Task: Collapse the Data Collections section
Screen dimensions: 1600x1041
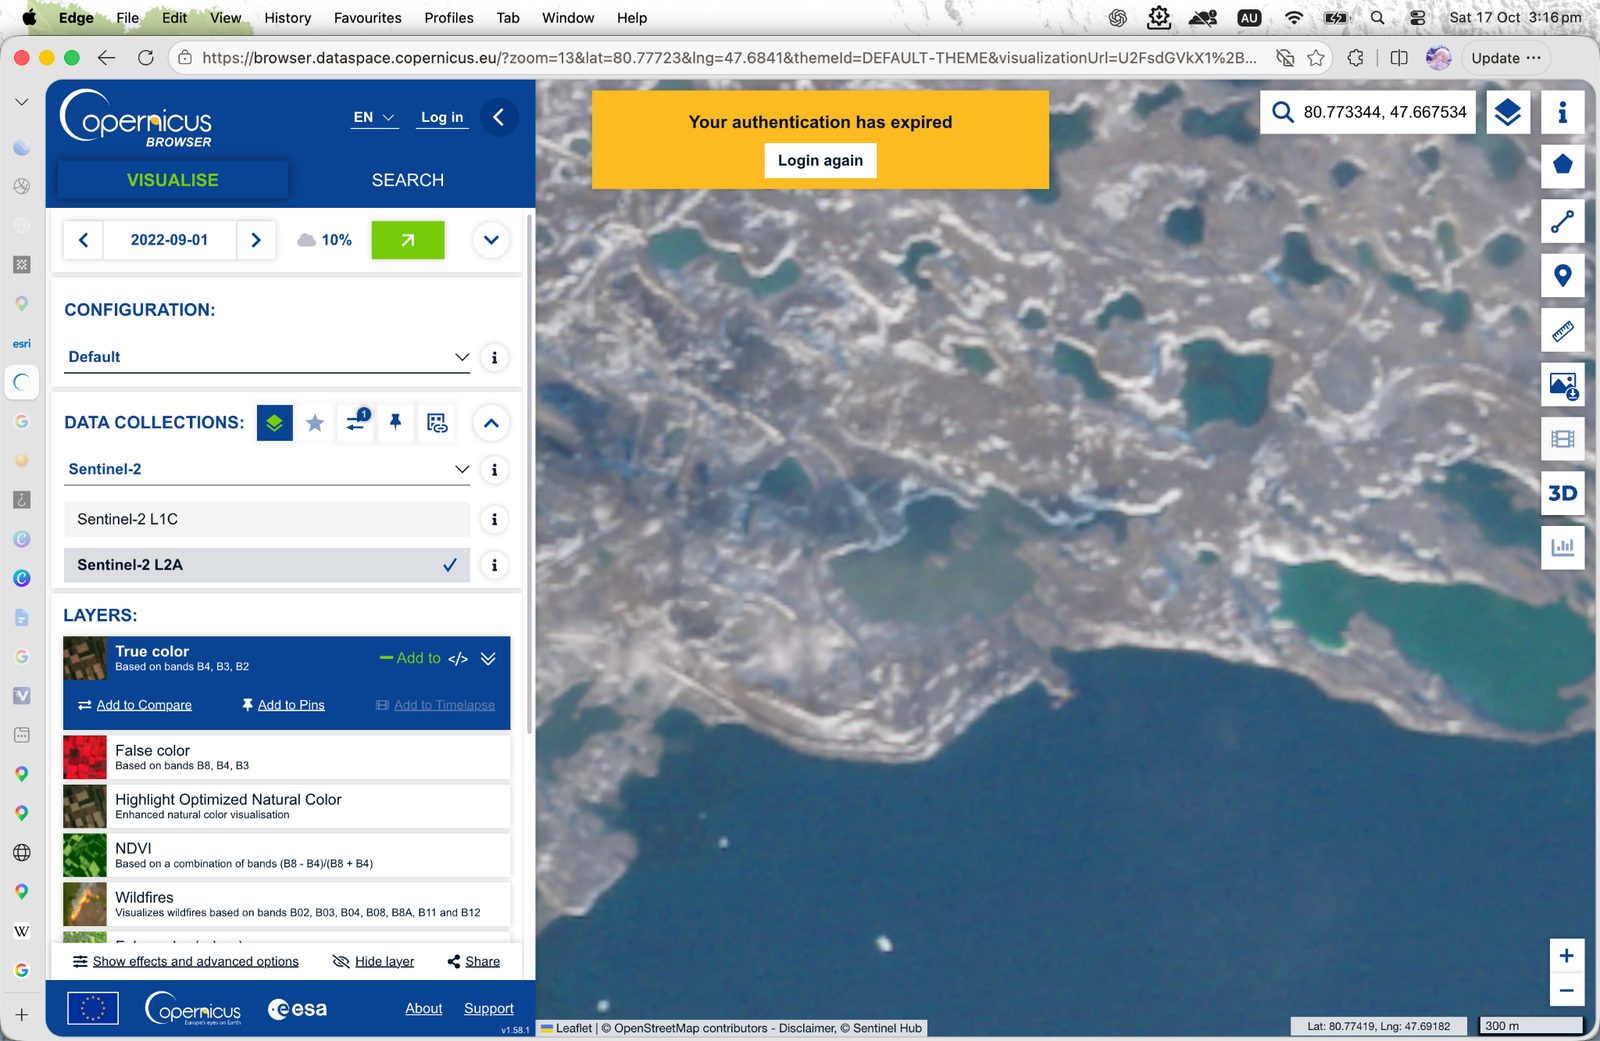Action: (491, 423)
